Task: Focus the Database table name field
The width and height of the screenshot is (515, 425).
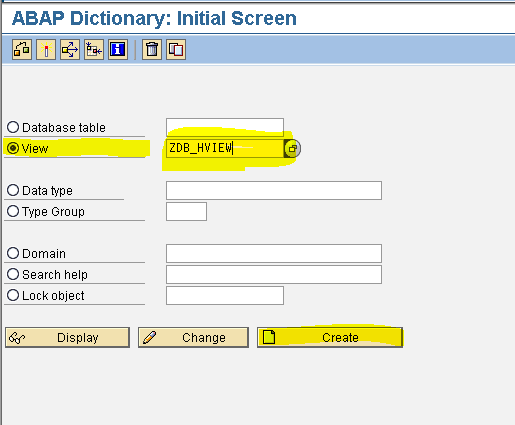Action: pos(225,127)
